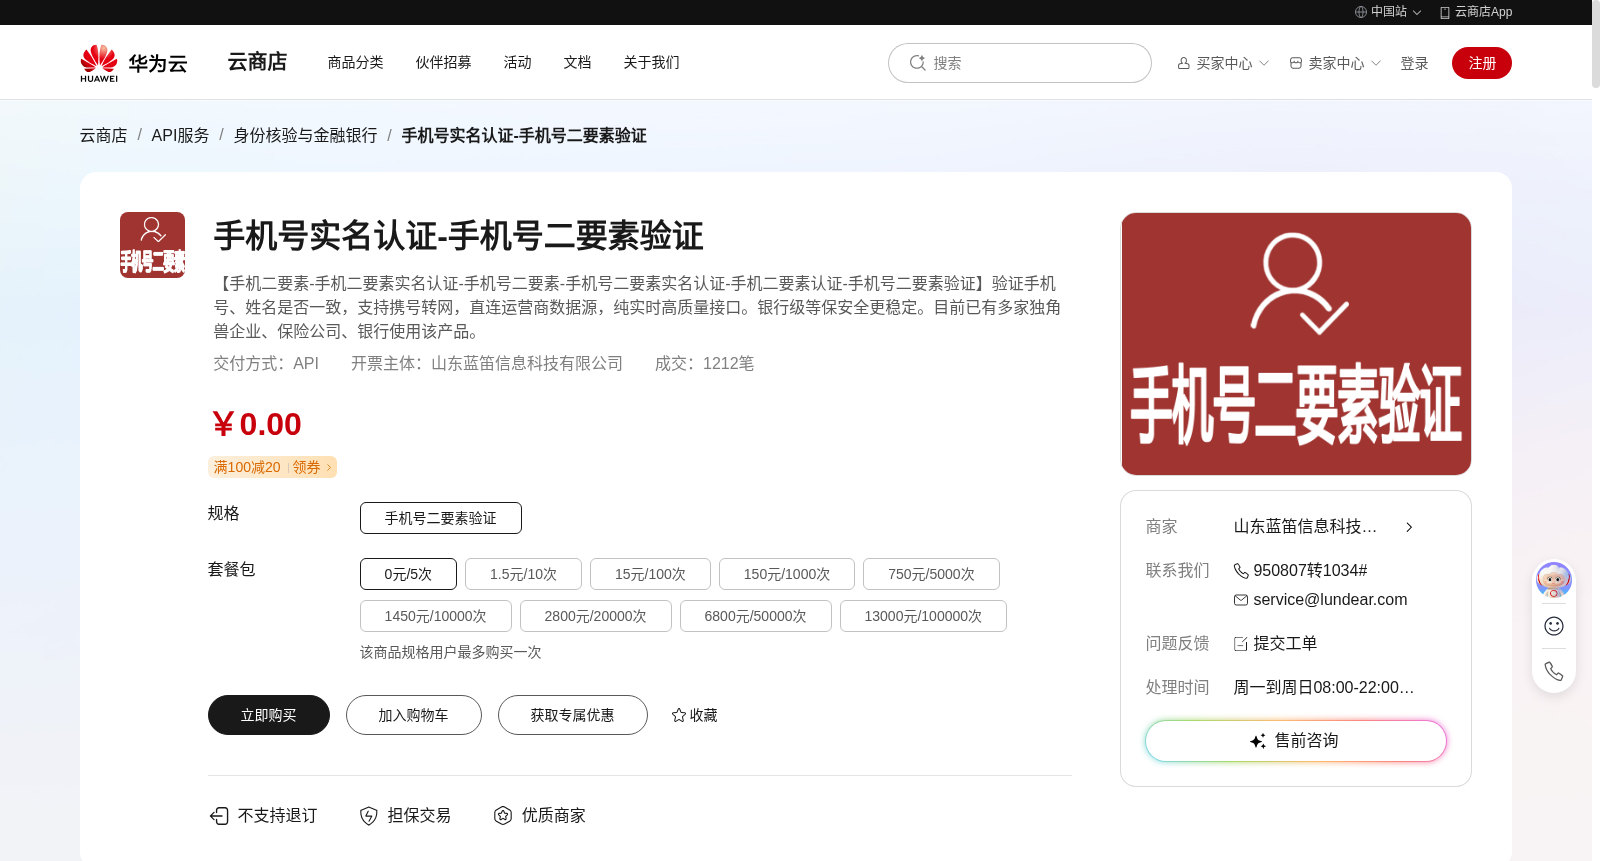Go to API服务 breadcrumb link
This screenshot has width=1600, height=861.
[181, 135]
